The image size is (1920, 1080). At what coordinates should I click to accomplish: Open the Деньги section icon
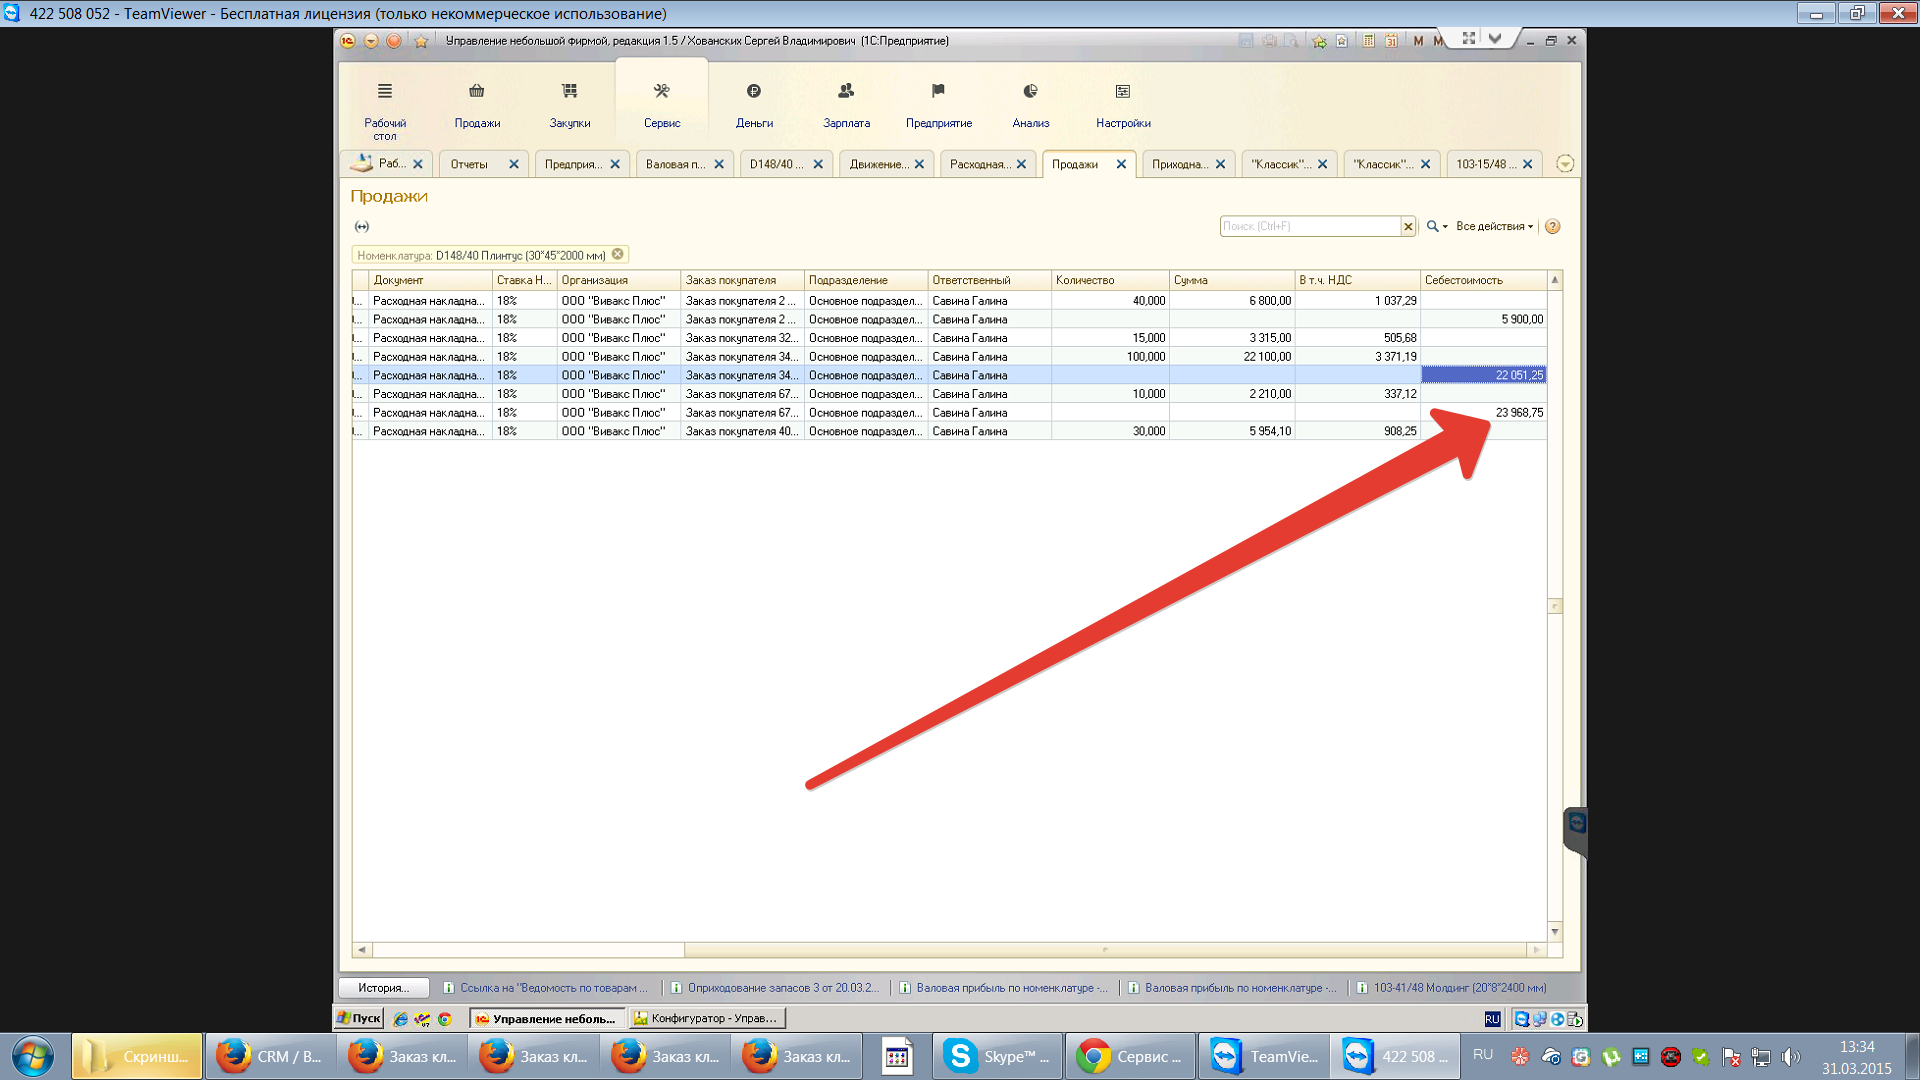(754, 92)
